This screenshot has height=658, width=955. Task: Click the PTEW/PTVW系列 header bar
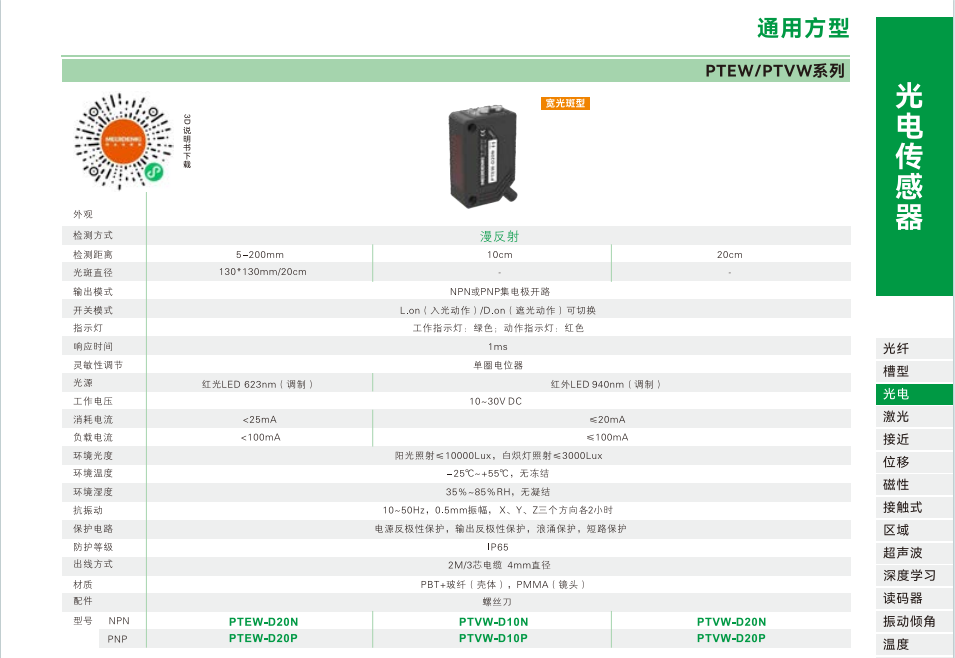coord(456,71)
